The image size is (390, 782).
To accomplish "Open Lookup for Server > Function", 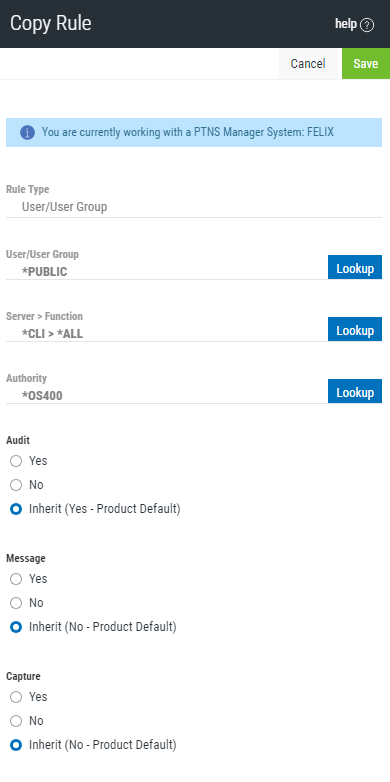I will pyautogui.click(x=355, y=330).
